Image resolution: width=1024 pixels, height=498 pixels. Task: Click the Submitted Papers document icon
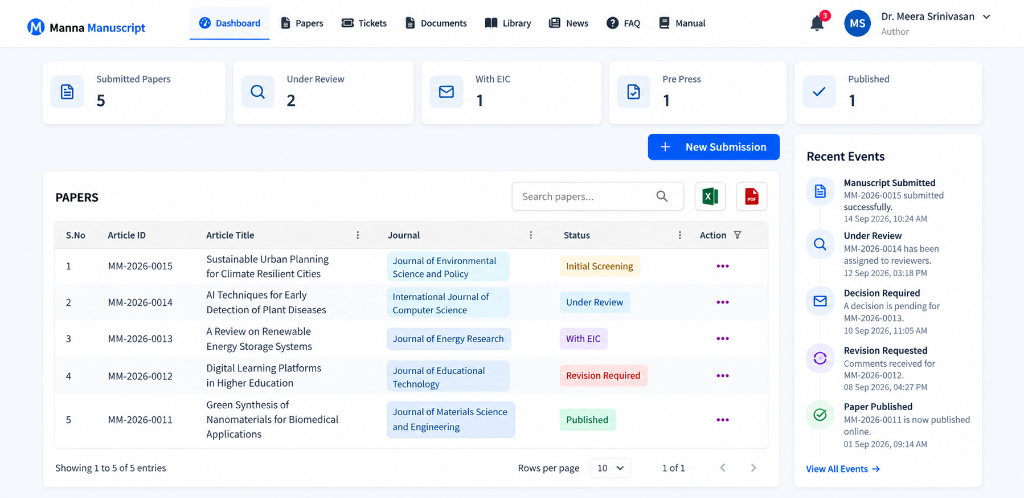tap(67, 92)
